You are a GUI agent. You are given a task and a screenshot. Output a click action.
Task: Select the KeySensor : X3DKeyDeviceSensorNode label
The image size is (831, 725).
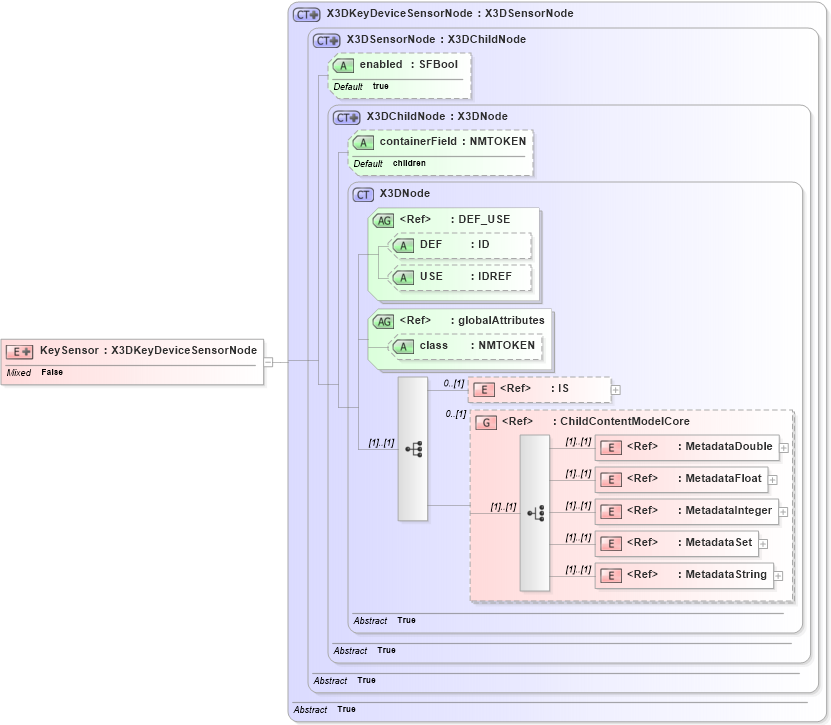point(148,350)
